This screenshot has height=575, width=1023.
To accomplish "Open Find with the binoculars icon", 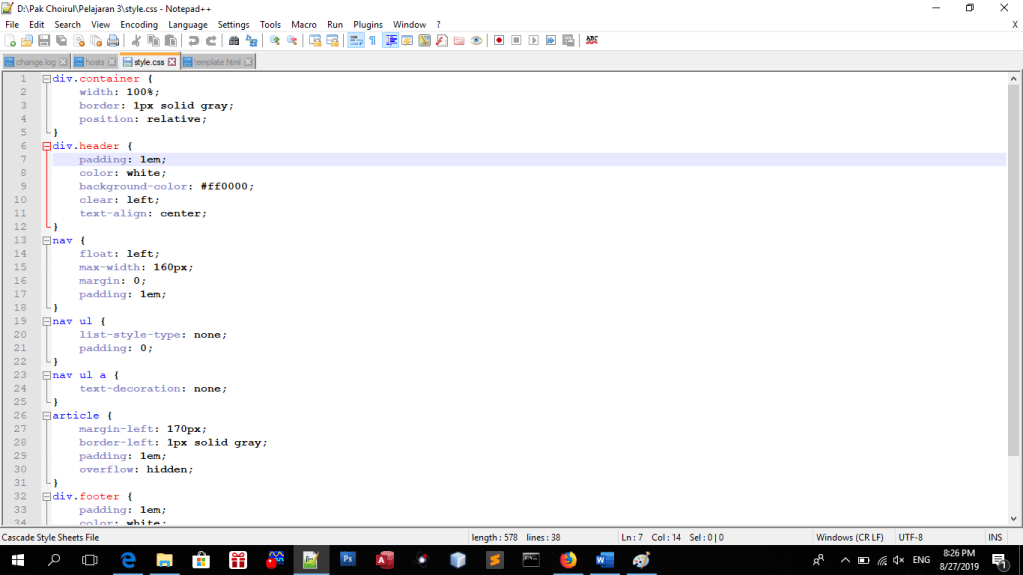I will pyautogui.click(x=234, y=41).
